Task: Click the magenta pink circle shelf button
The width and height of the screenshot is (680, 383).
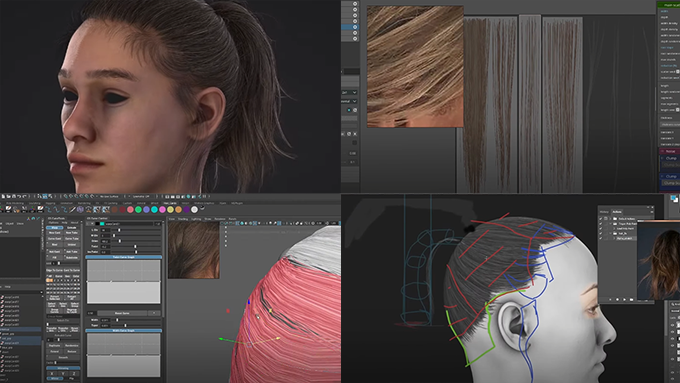Action: coord(162,210)
